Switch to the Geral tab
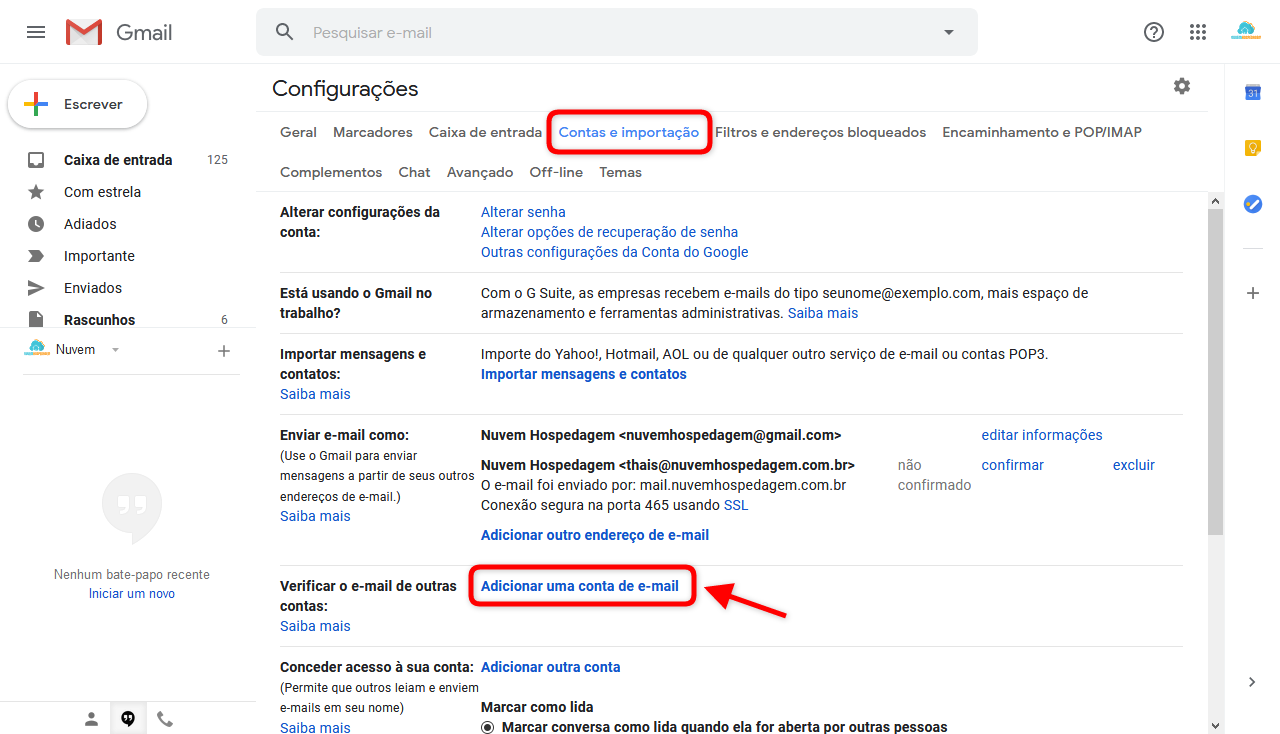 [298, 132]
